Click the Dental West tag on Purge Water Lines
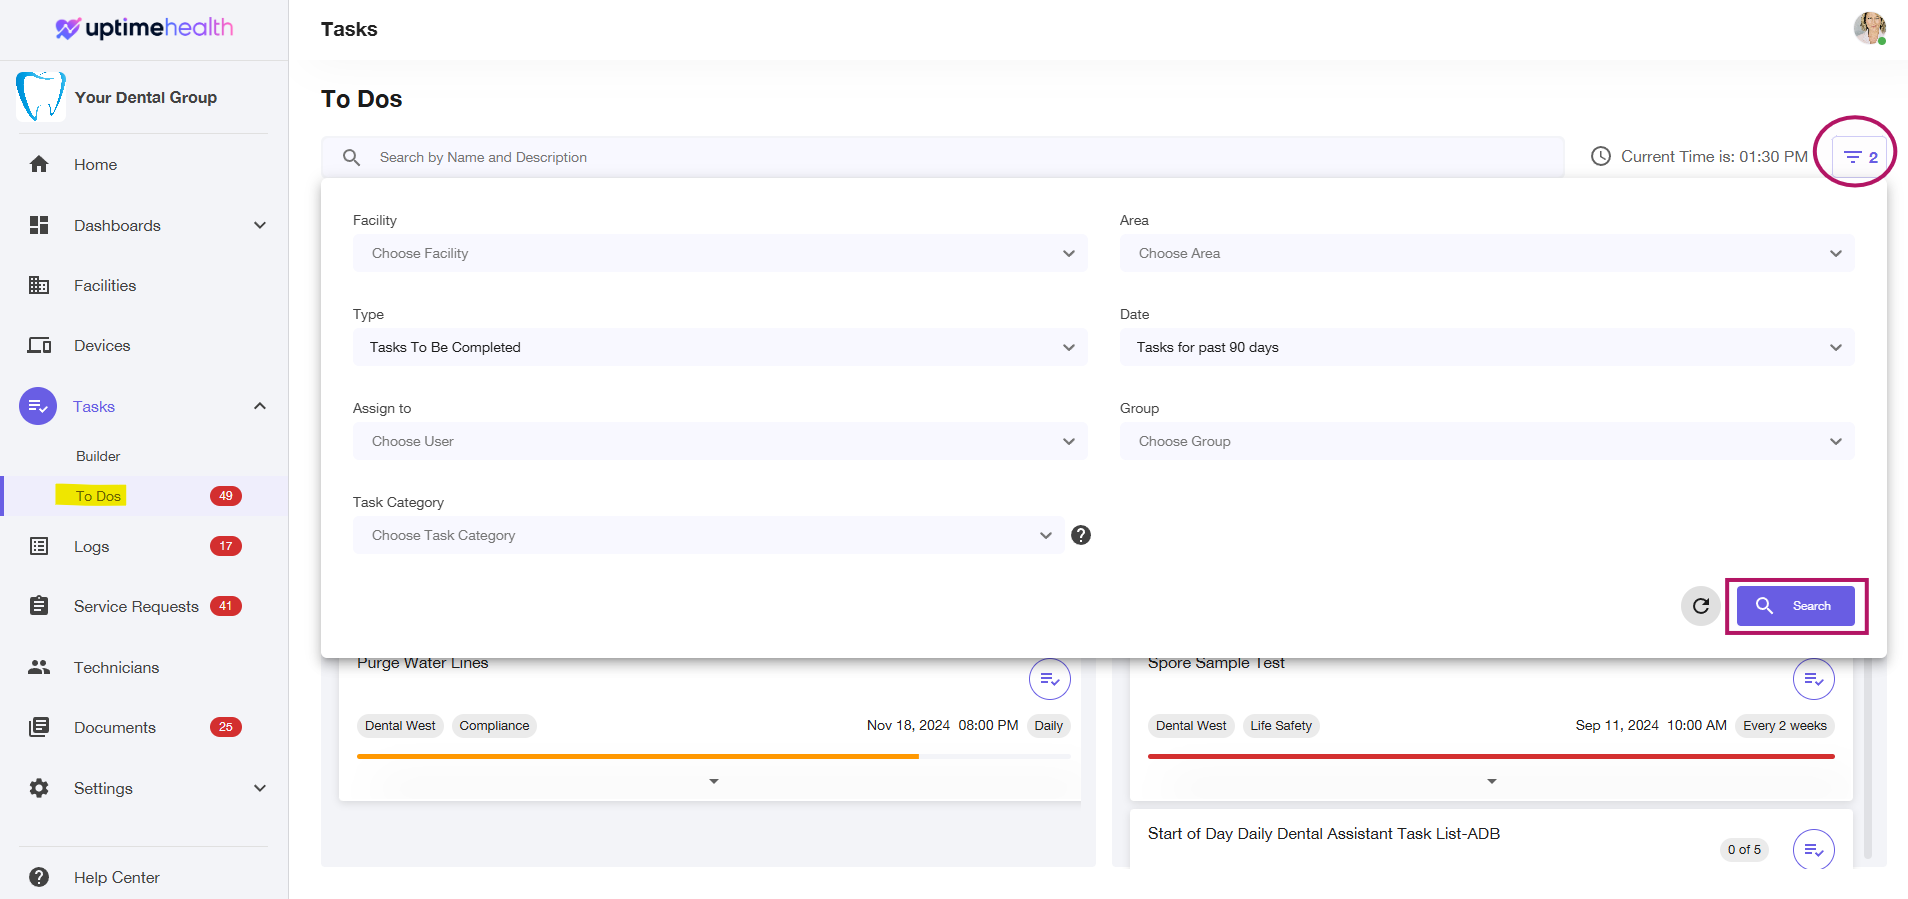The height and width of the screenshot is (899, 1908). click(x=400, y=726)
